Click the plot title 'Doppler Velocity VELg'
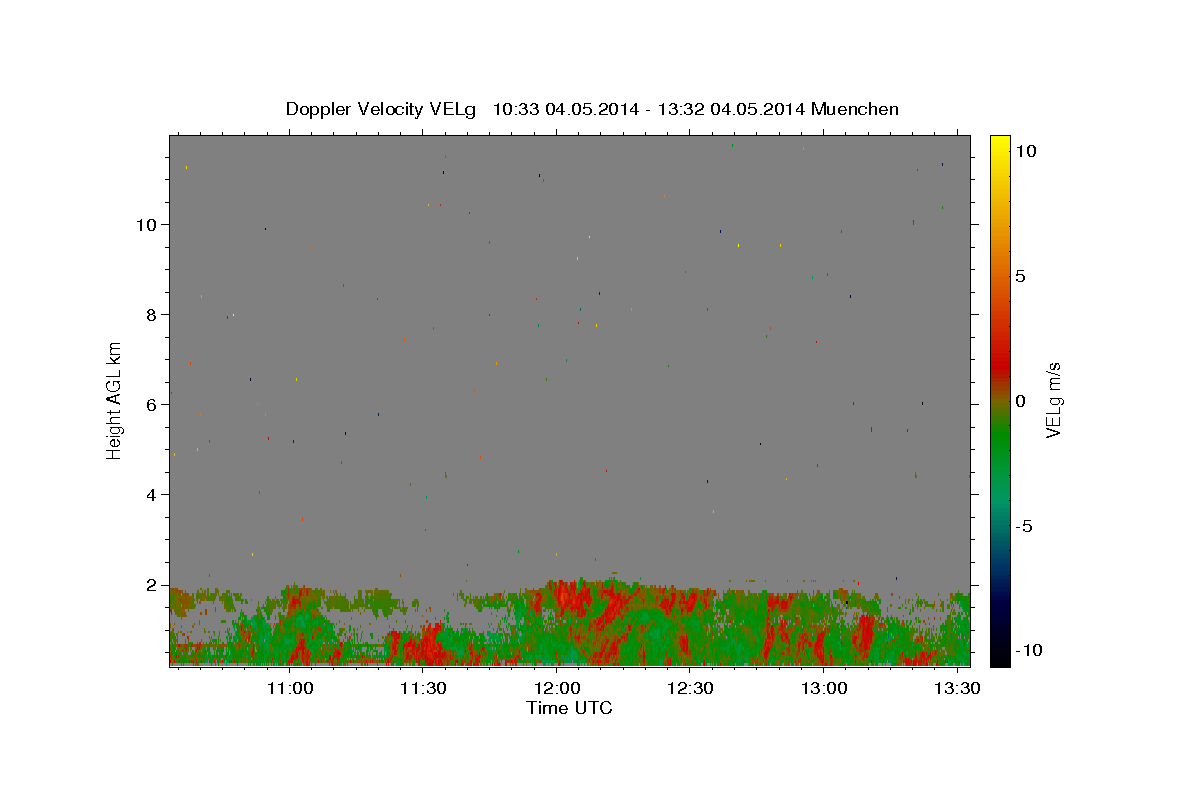 coord(382,109)
